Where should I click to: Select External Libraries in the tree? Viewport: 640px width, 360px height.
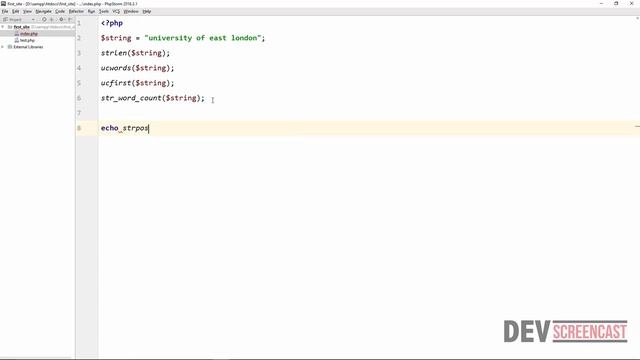point(28,47)
